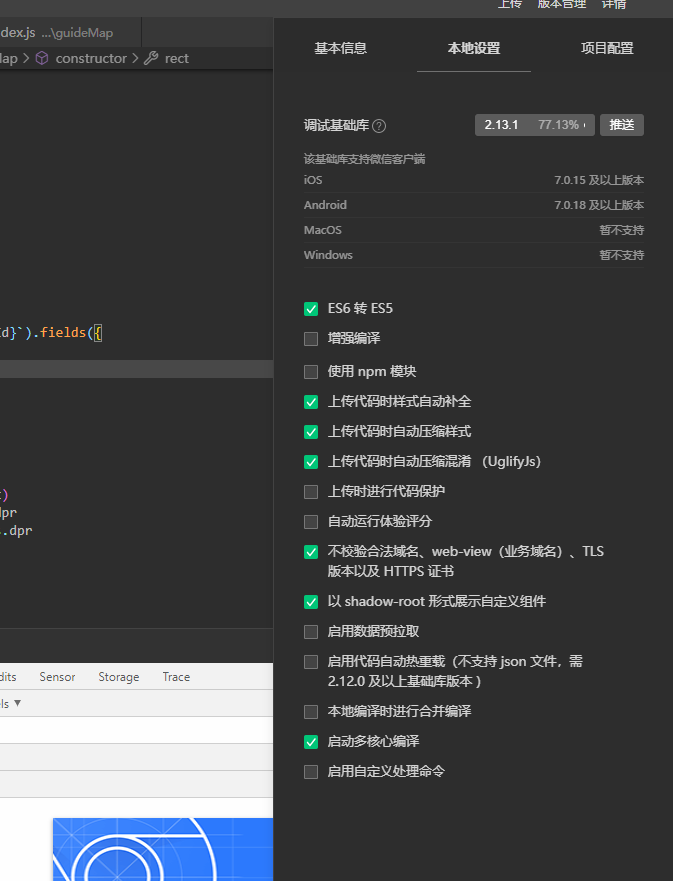673x881 pixels.
Task: Expand the dropdown arrow in devtools filter row
Action: [17, 703]
